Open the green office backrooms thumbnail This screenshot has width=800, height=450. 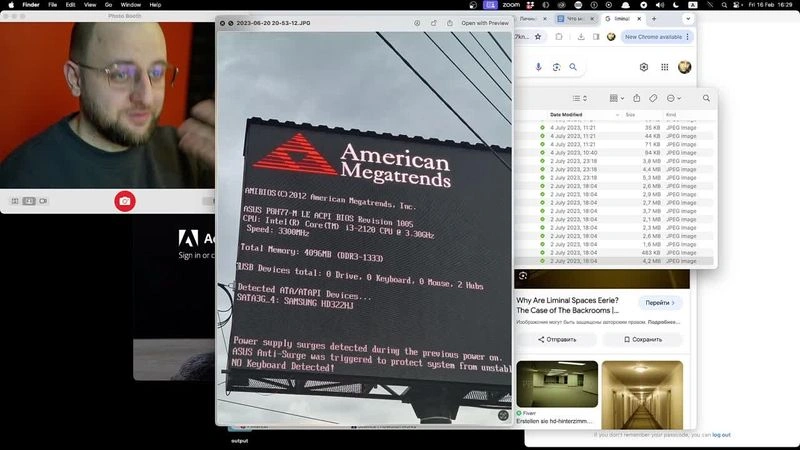coord(557,384)
